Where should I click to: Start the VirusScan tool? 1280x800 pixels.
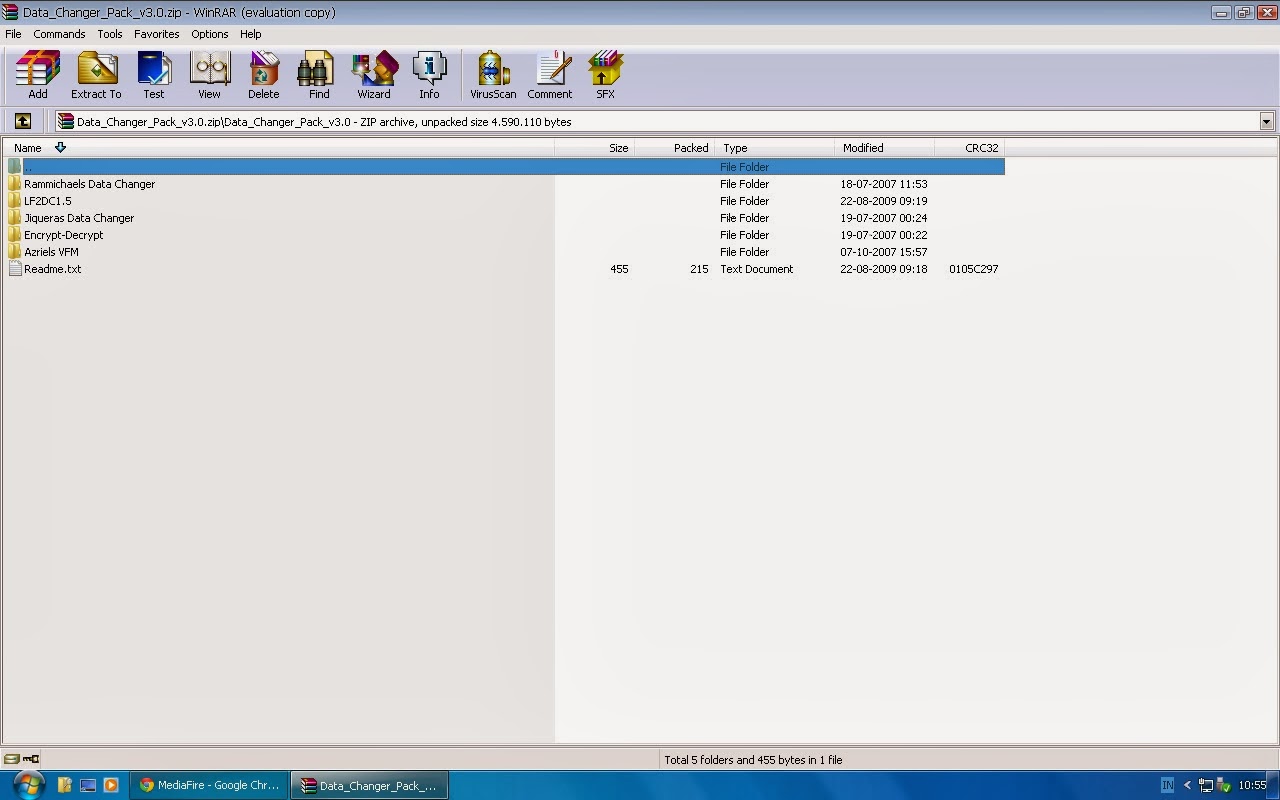(x=493, y=76)
